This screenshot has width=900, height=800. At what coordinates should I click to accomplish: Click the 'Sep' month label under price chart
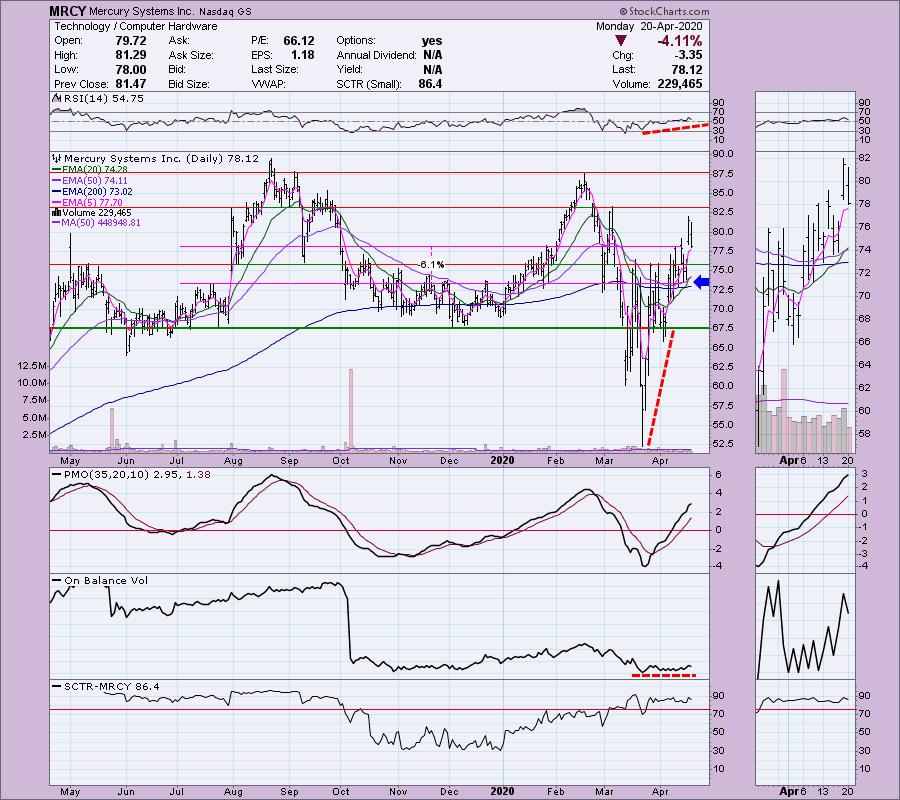coord(289,460)
